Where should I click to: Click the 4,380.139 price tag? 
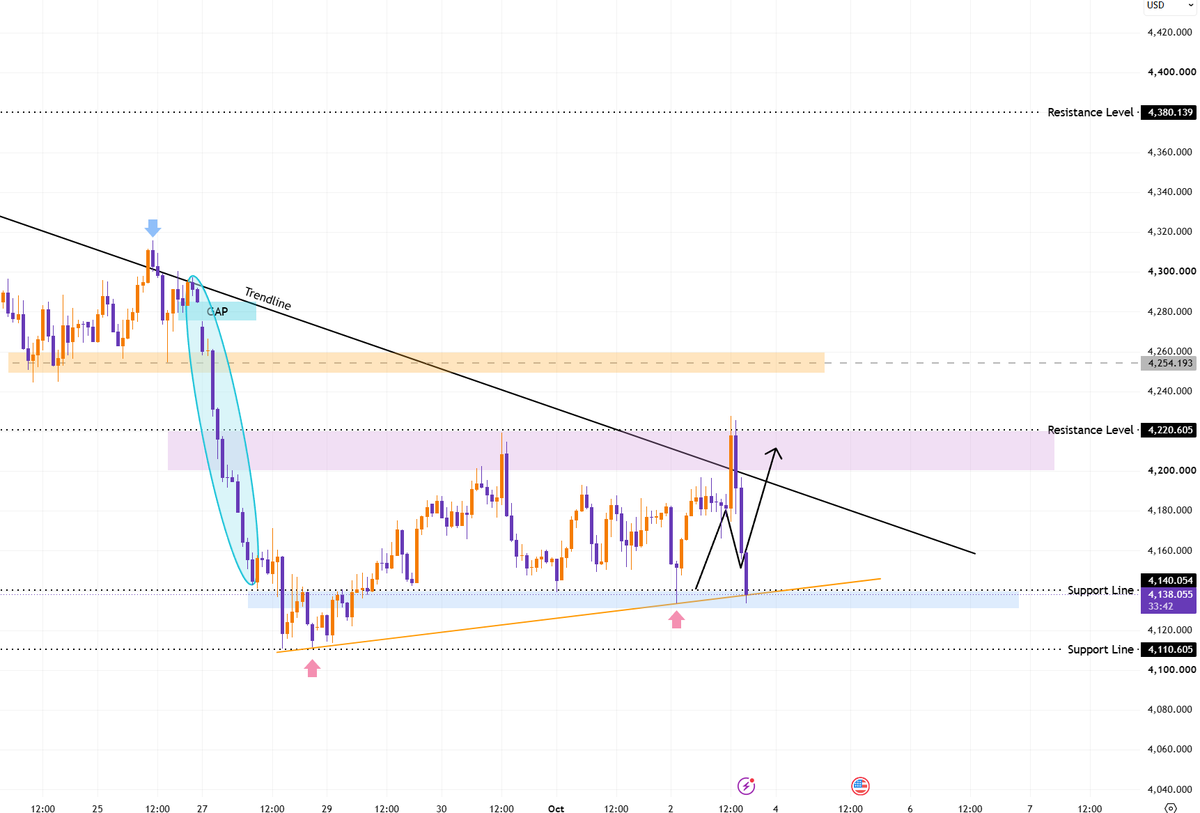pyautogui.click(x=1169, y=113)
